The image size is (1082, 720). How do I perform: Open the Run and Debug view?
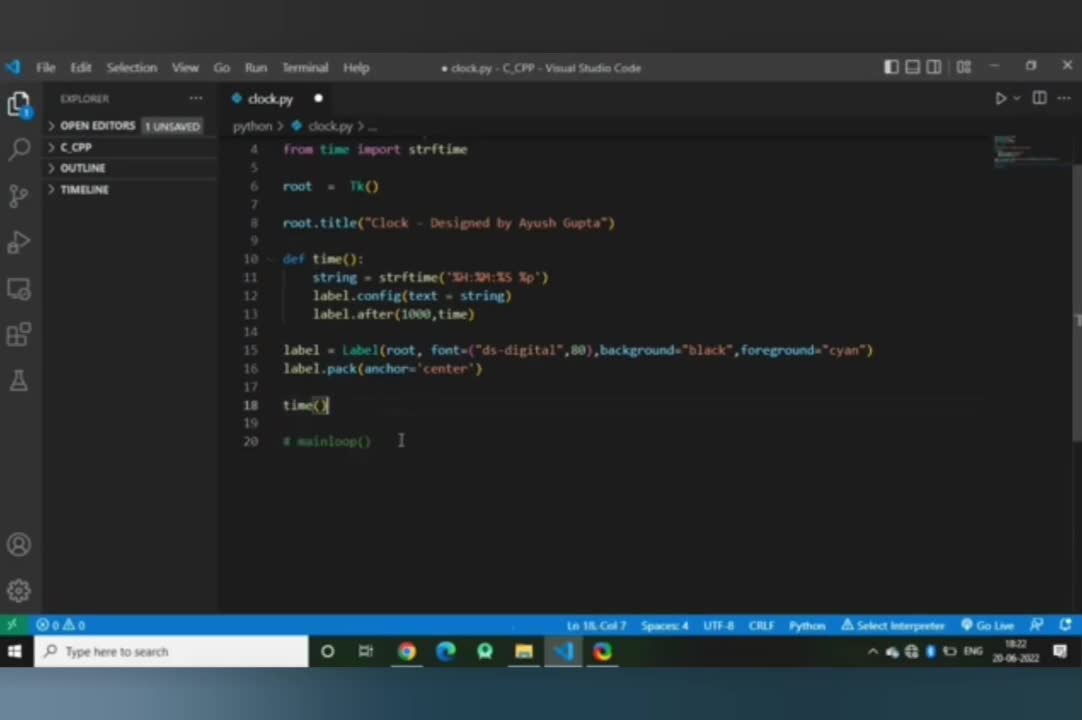tap(19, 243)
